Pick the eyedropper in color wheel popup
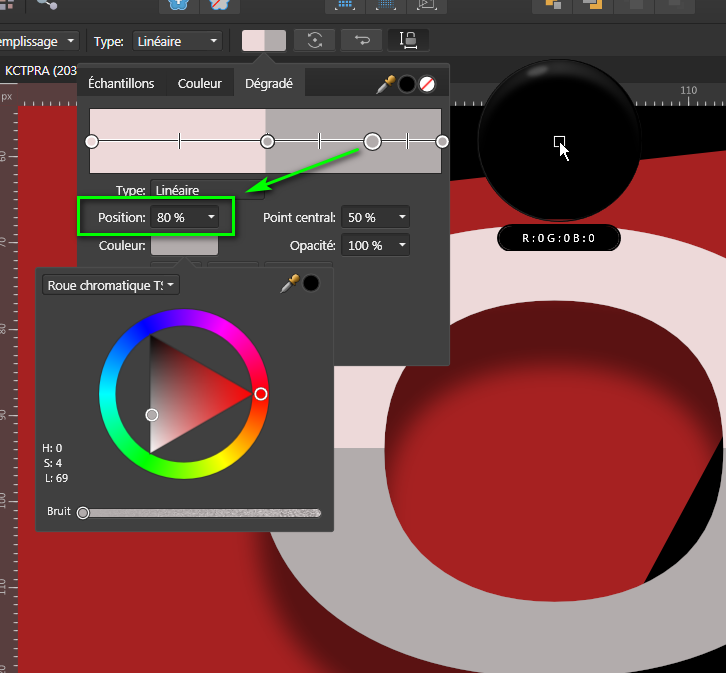This screenshot has height=673, width=726. pos(290,284)
